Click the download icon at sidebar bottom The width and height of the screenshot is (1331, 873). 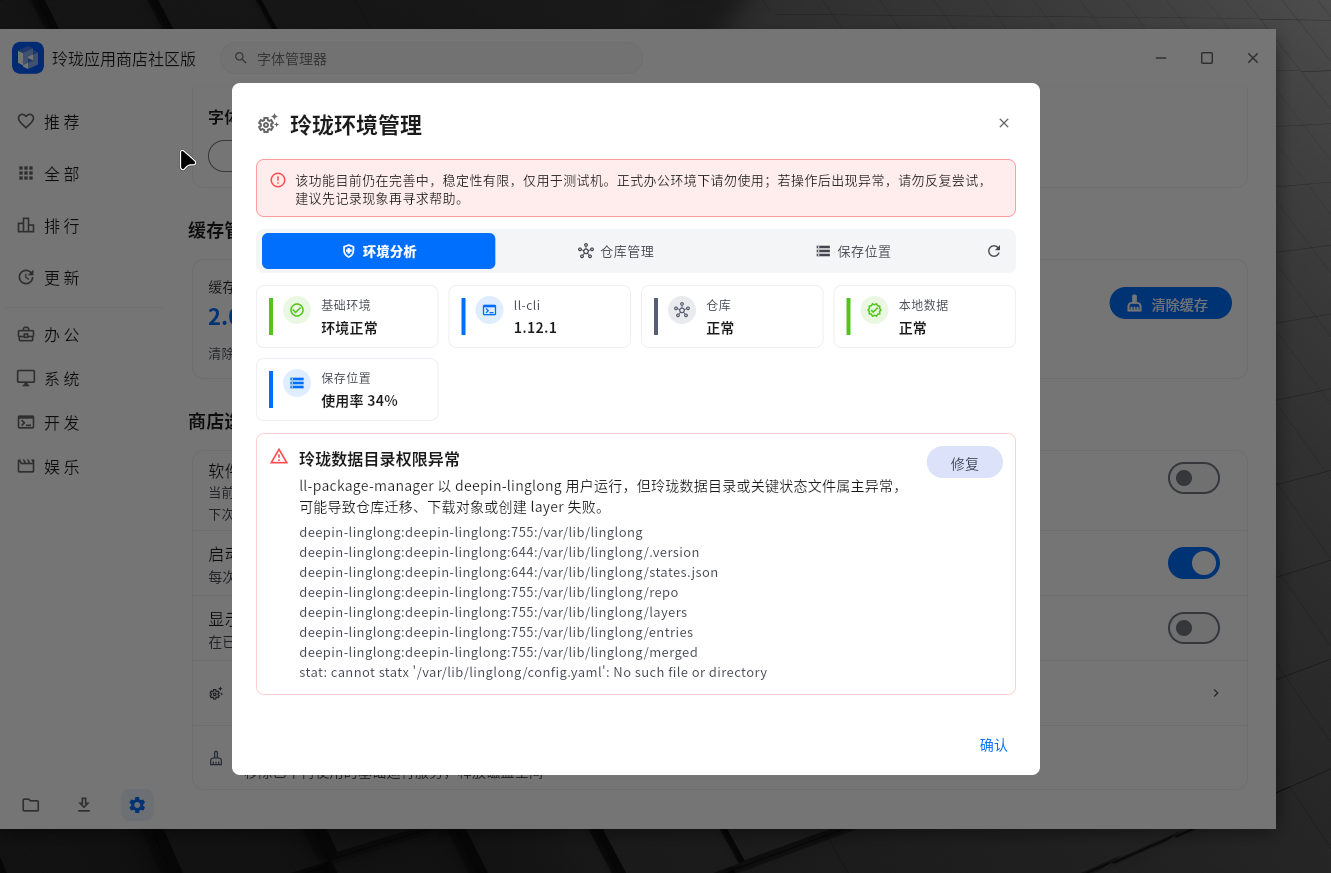coord(84,805)
